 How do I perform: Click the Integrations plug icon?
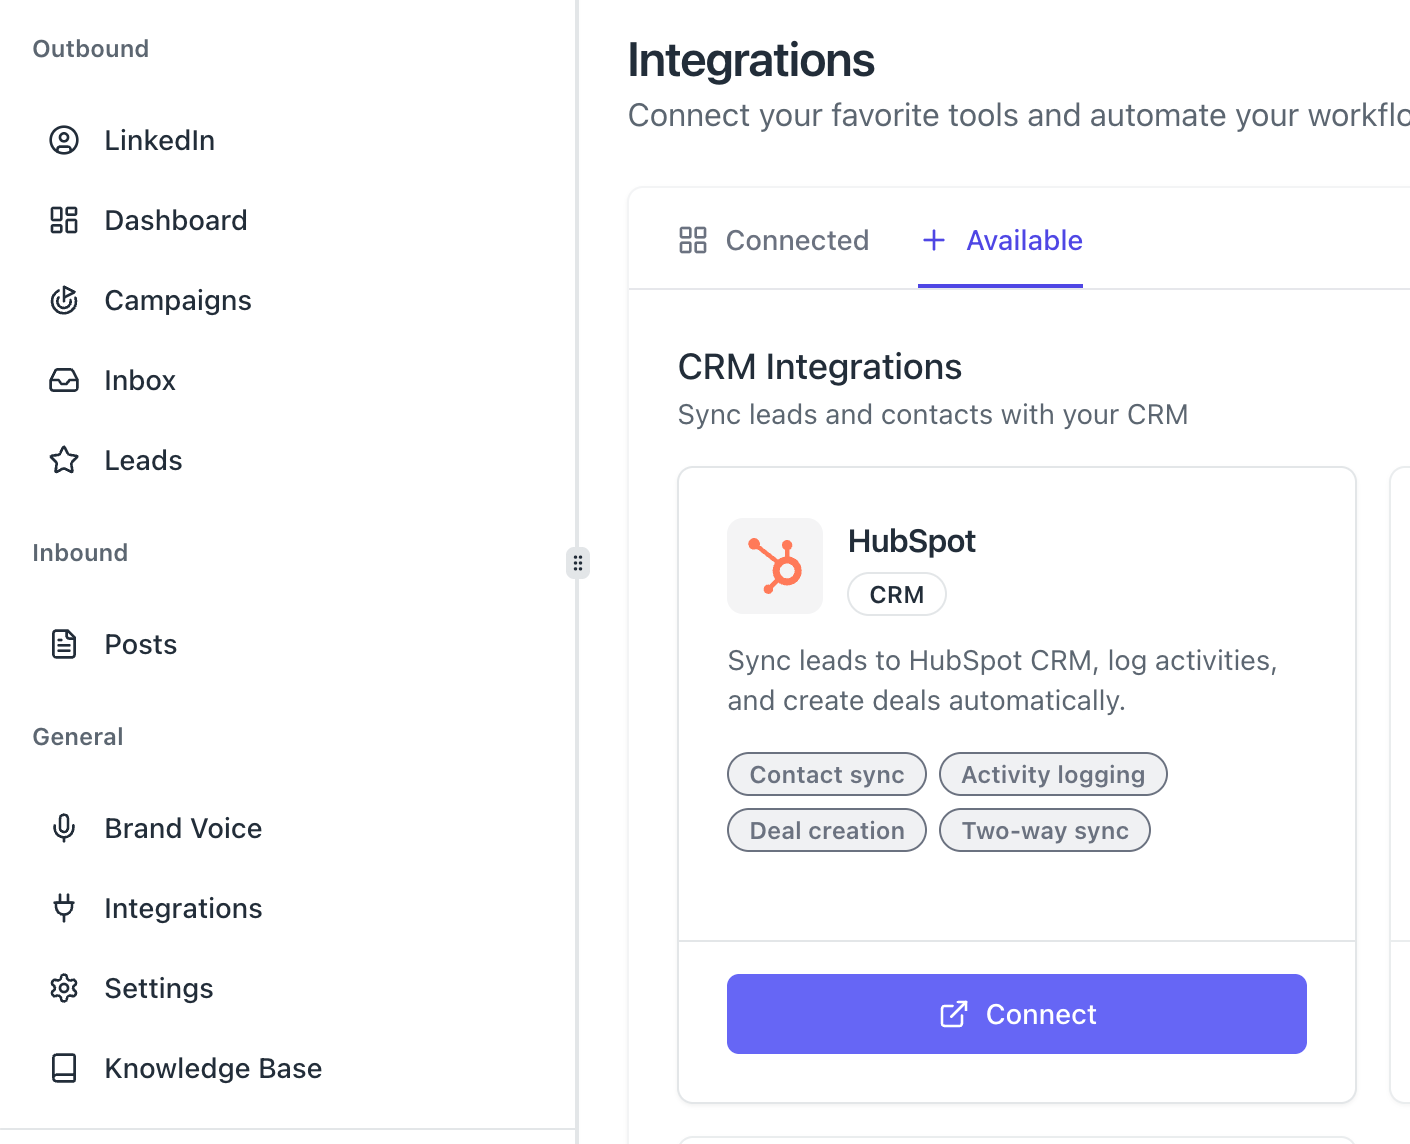coord(64,908)
